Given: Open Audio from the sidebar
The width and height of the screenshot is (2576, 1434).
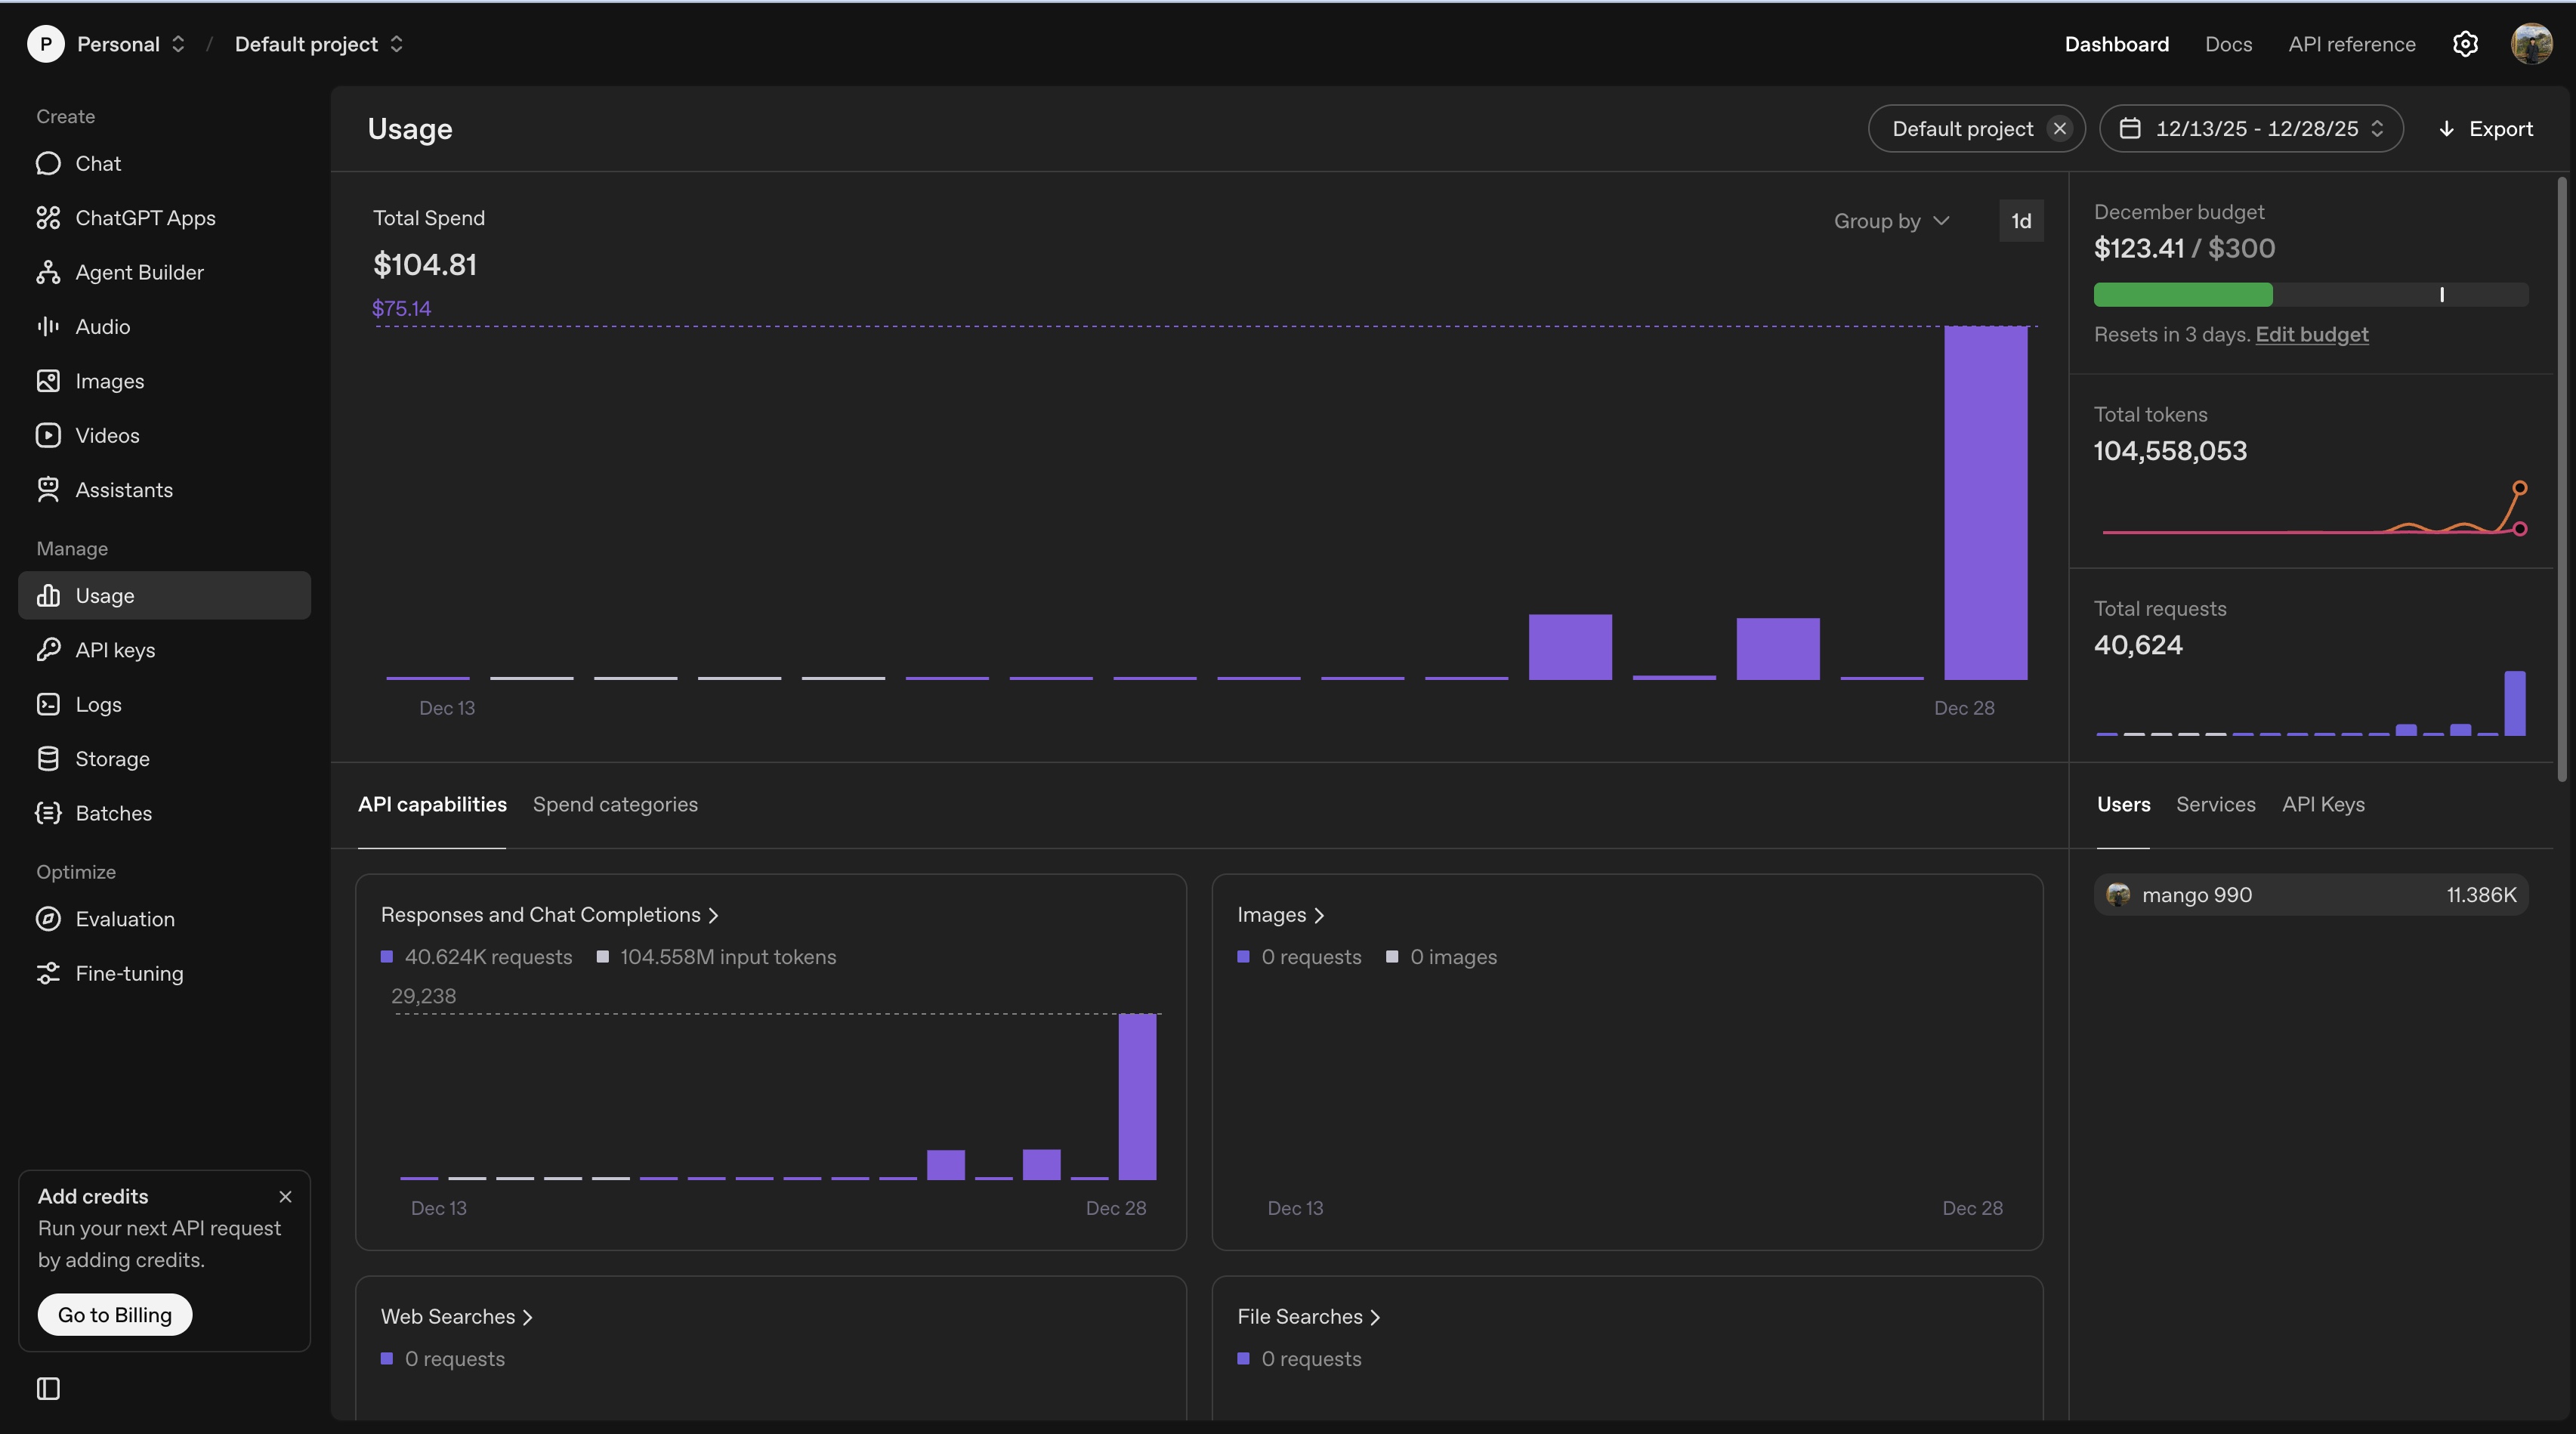Looking at the screenshot, I should click(102, 327).
